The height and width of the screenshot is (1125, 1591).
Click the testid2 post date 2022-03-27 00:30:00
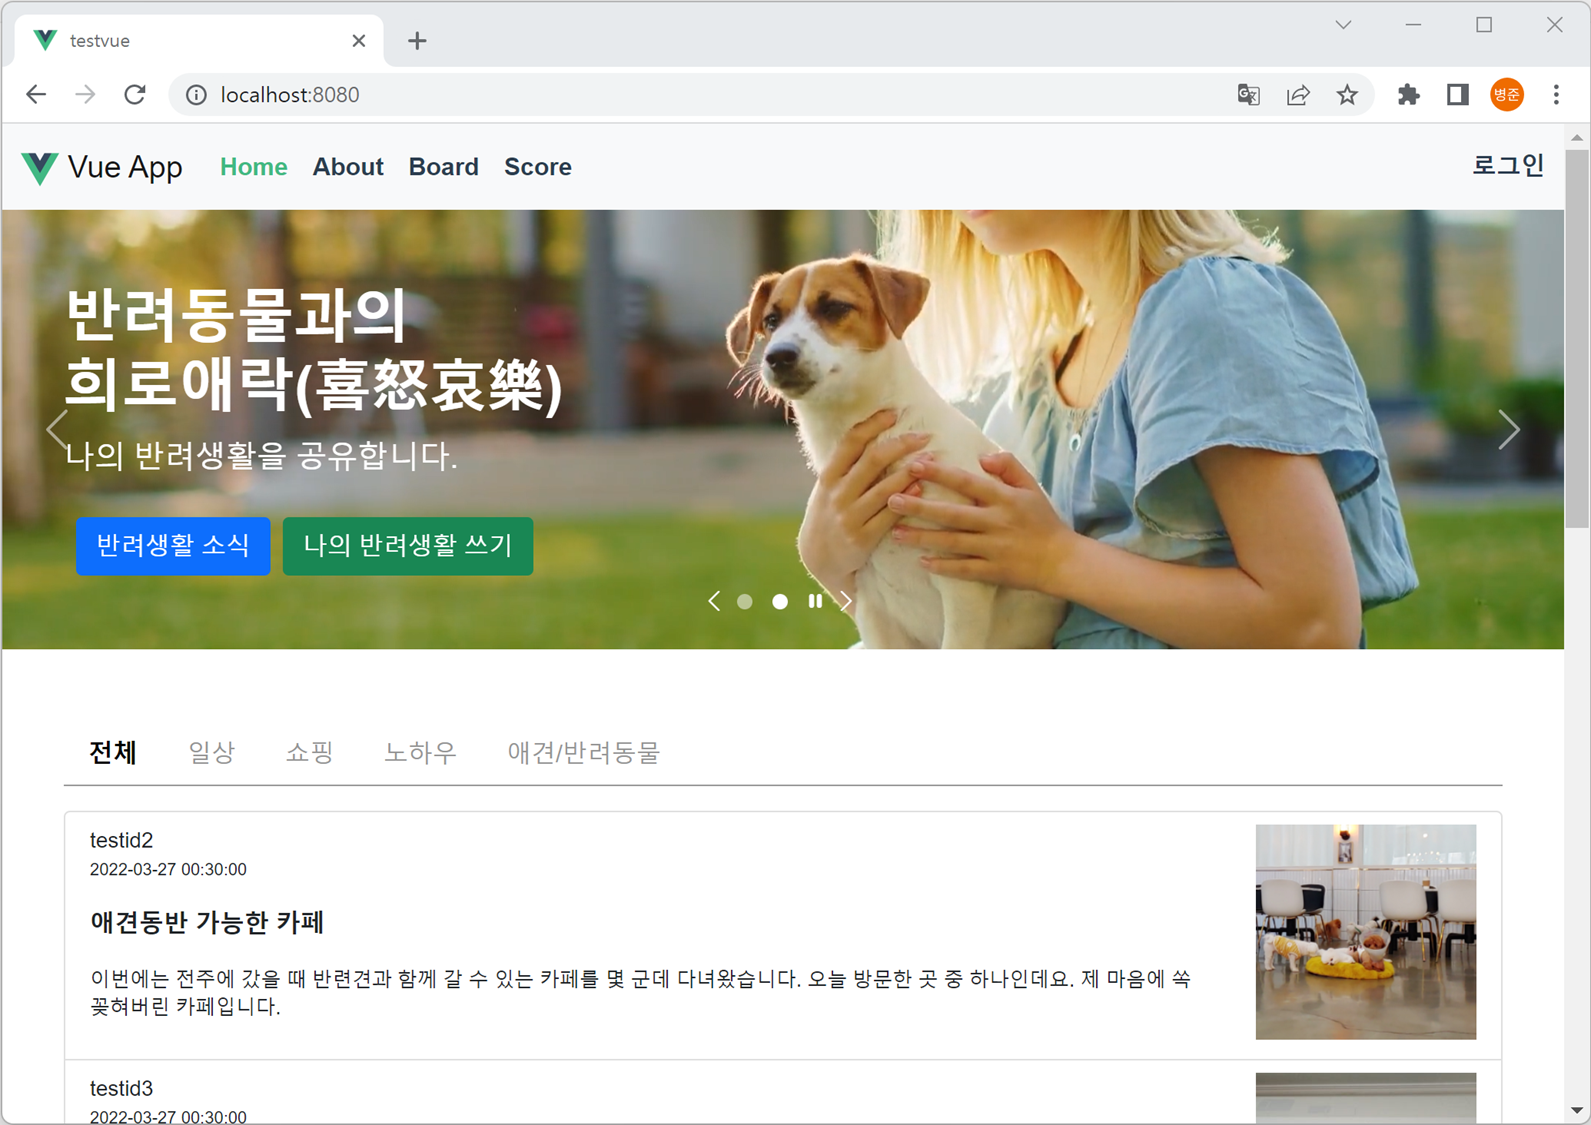168,870
